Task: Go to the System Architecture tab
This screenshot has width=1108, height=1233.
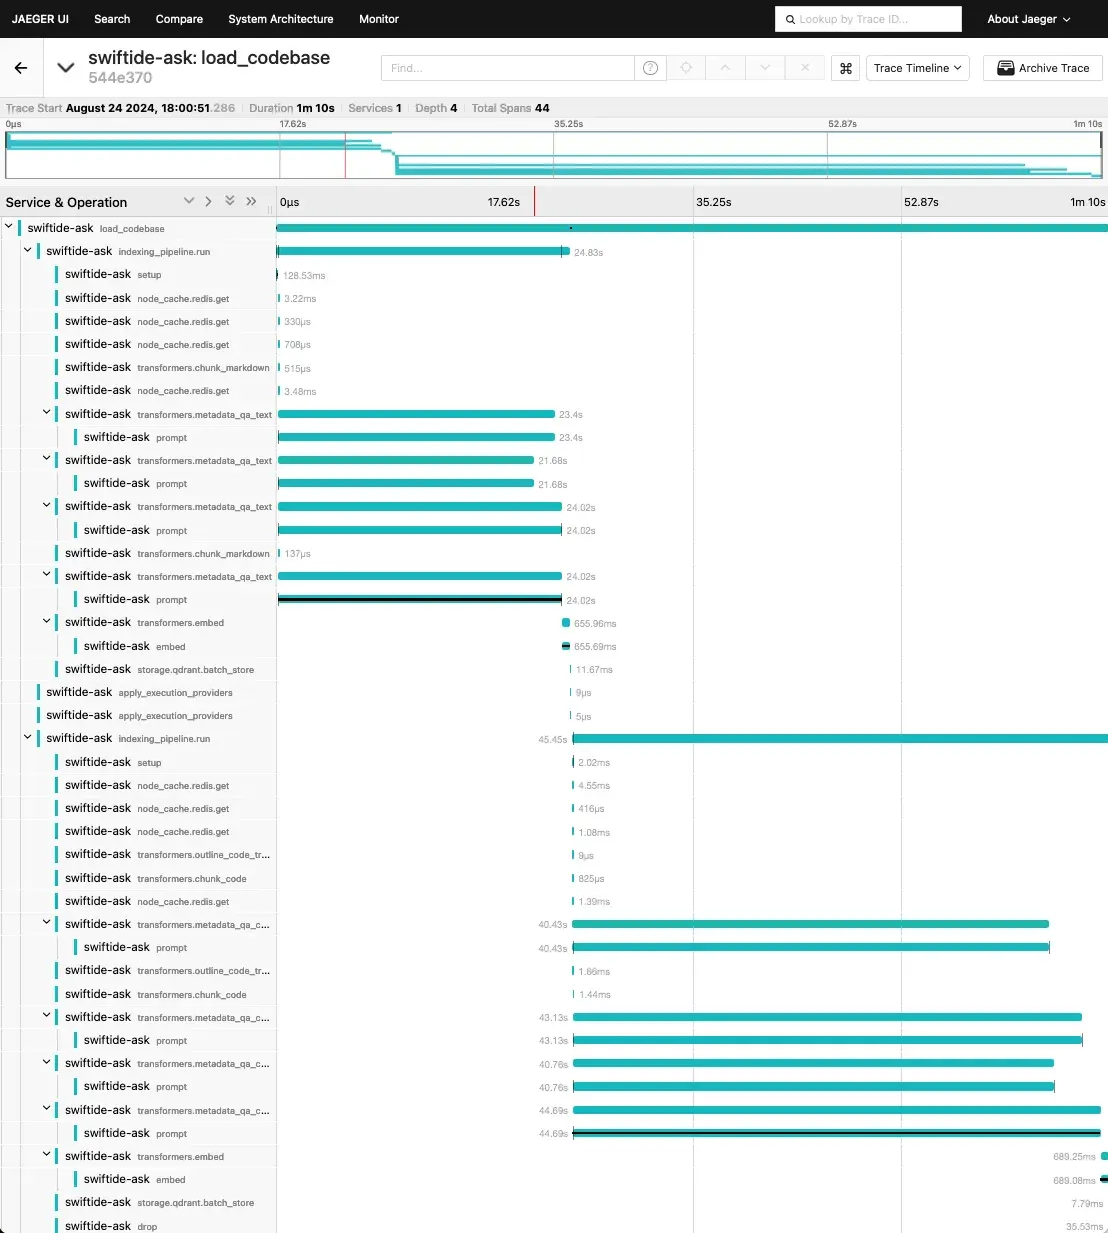Action: (x=280, y=19)
